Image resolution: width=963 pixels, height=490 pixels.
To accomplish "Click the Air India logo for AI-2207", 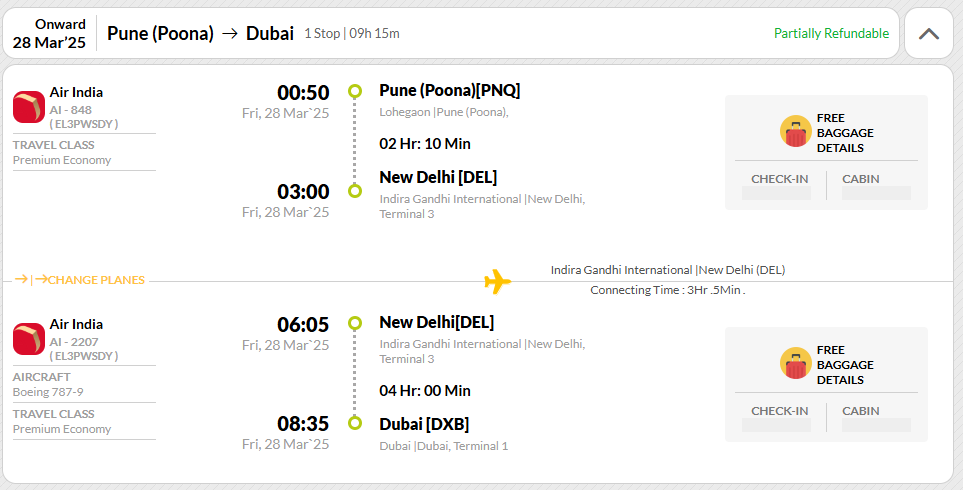I will click(x=29, y=339).
